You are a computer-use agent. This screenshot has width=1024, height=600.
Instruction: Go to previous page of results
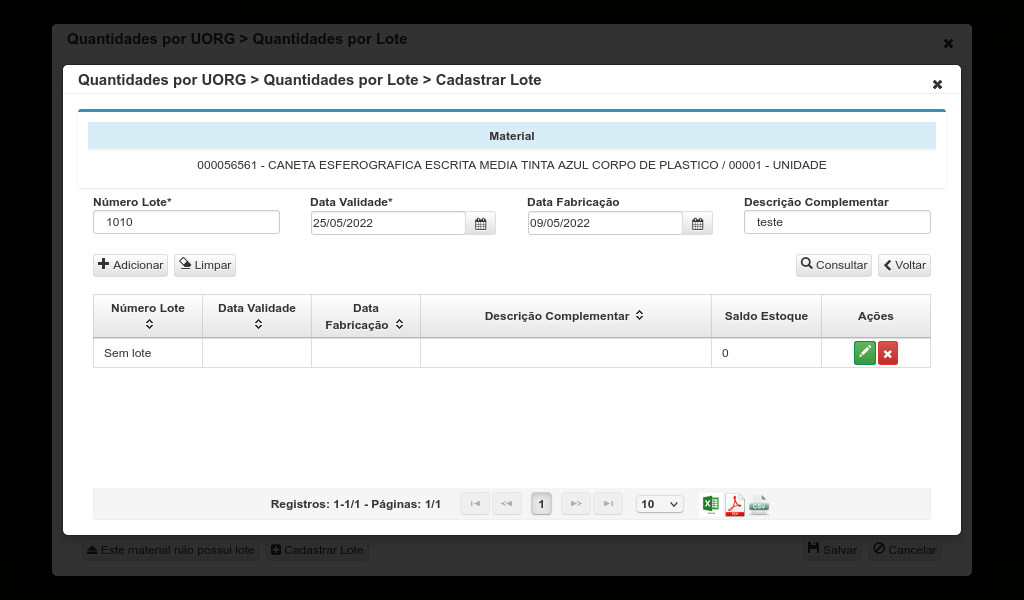pyautogui.click(x=507, y=503)
